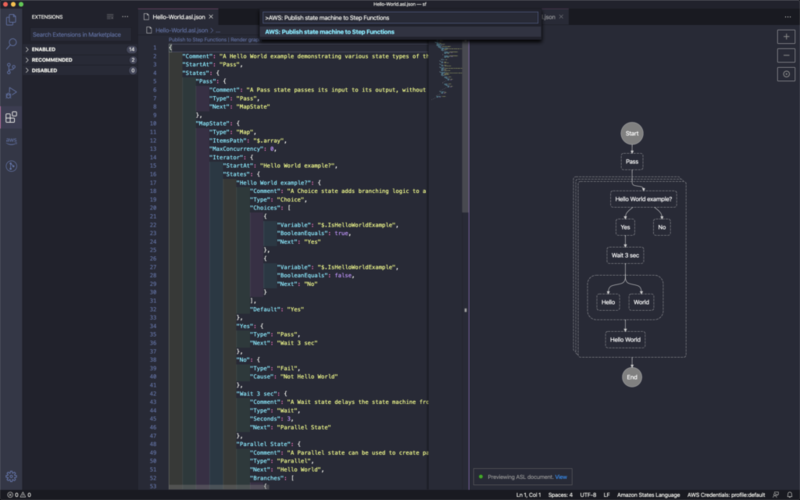Click the breadcrumb ellipsis after the file name
800x500 pixels.
pos(218,31)
